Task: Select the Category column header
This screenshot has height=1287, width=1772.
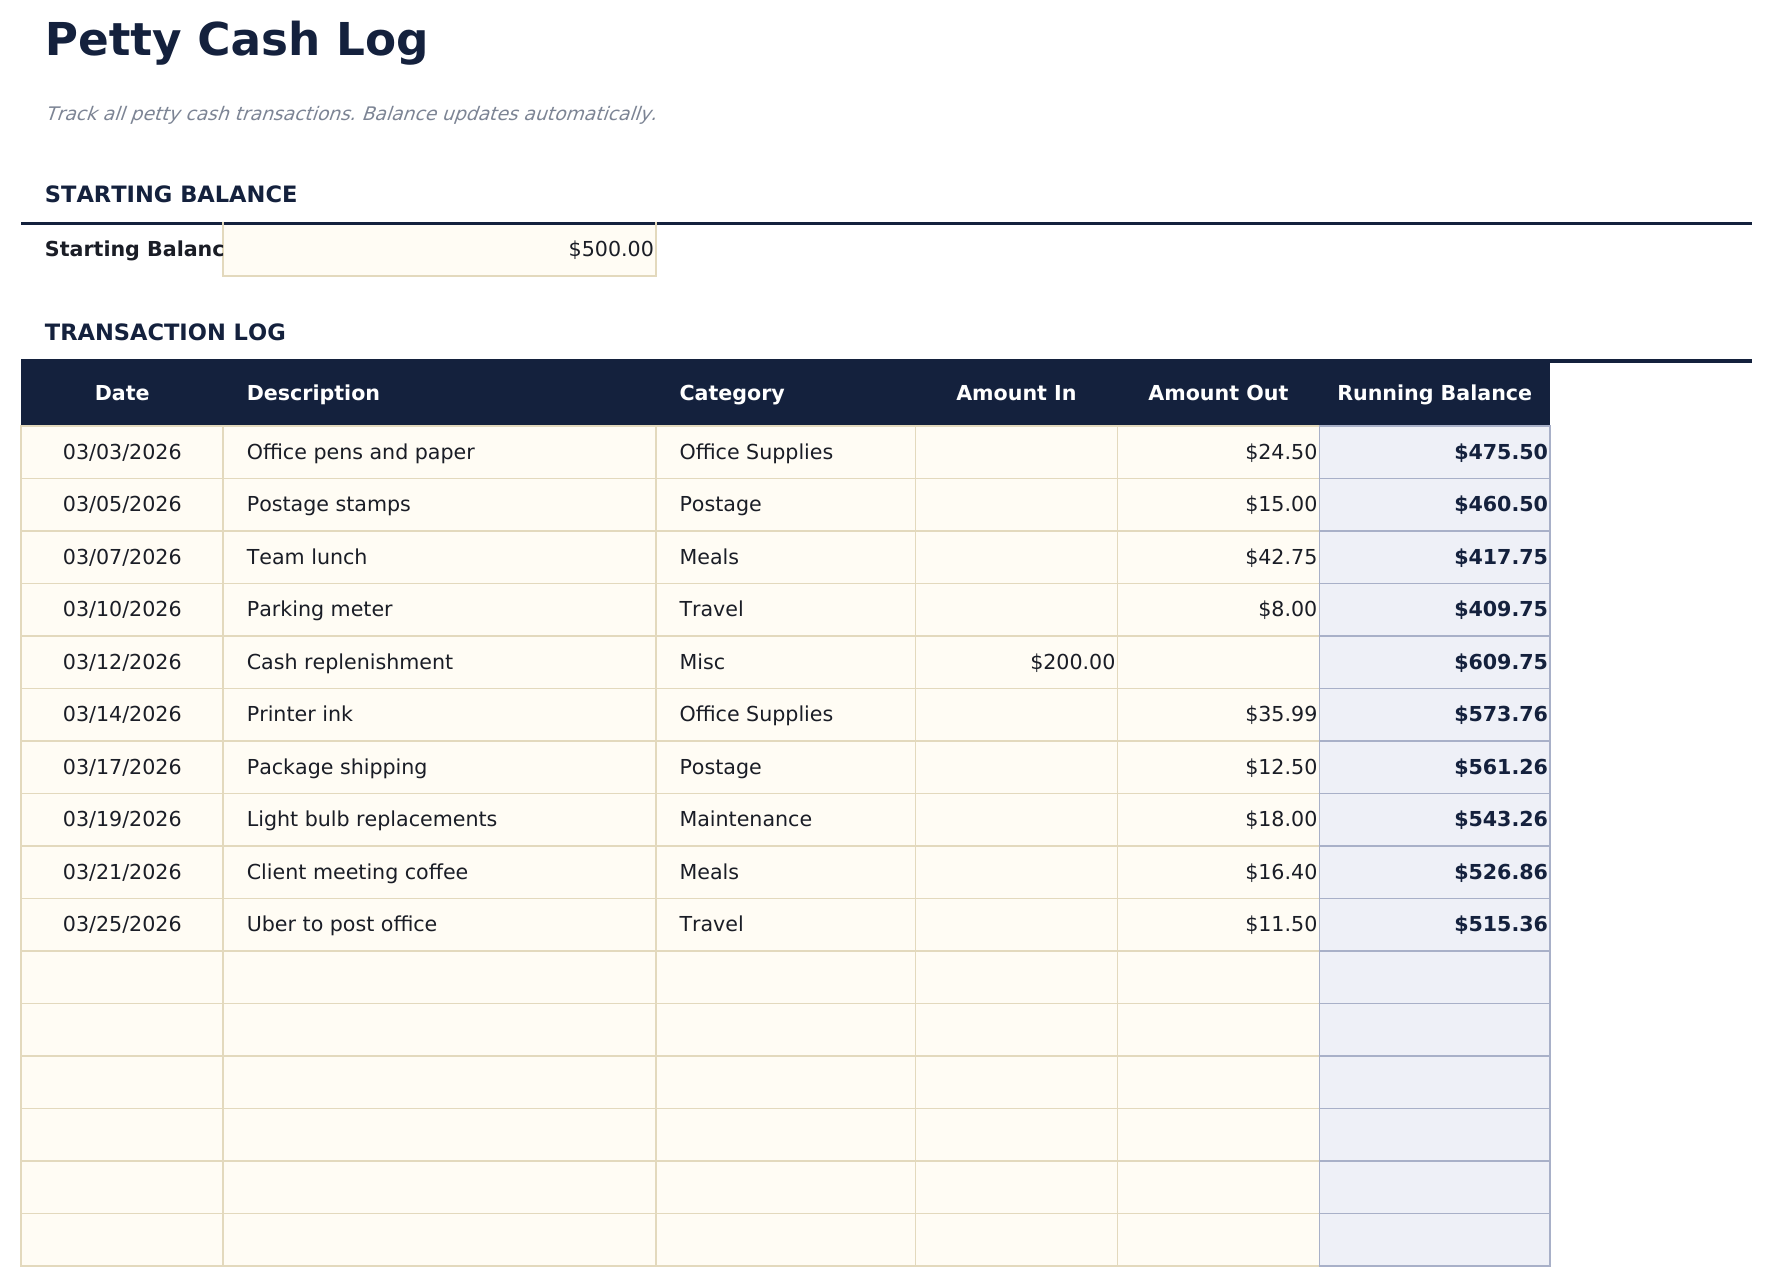Action: point(731,392)
